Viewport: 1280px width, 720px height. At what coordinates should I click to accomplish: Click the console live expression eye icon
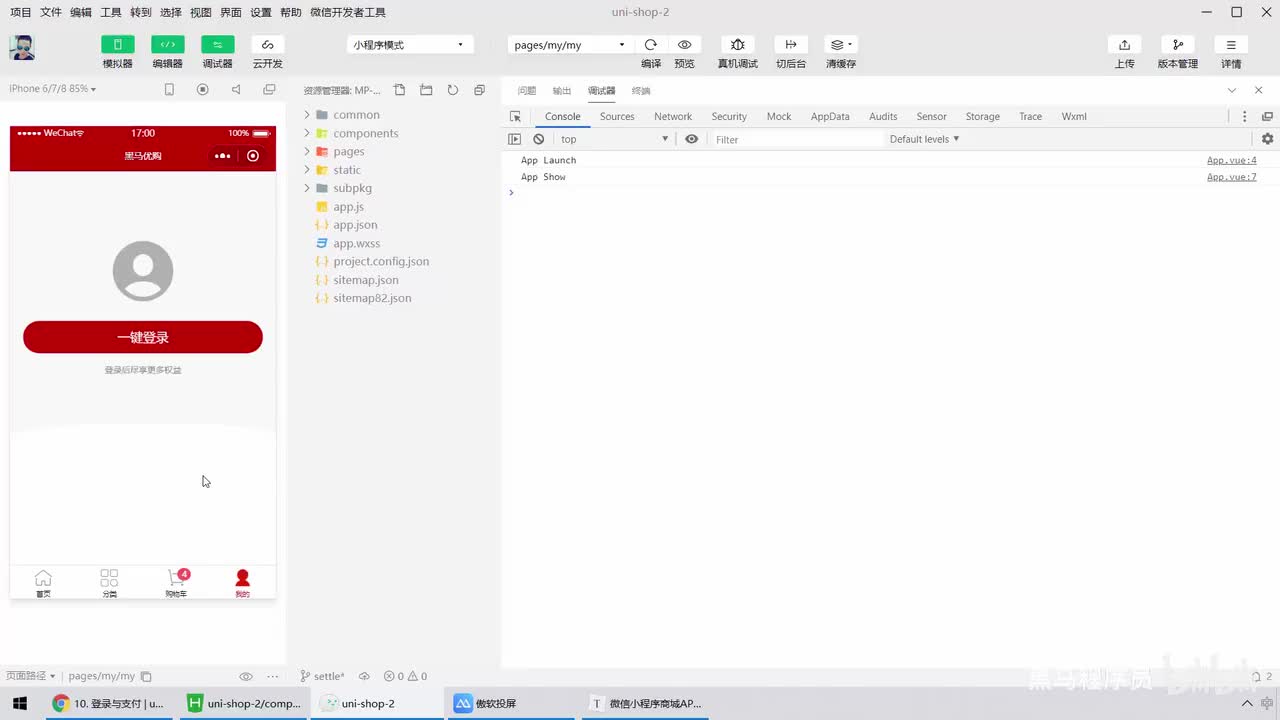point(691,139)
